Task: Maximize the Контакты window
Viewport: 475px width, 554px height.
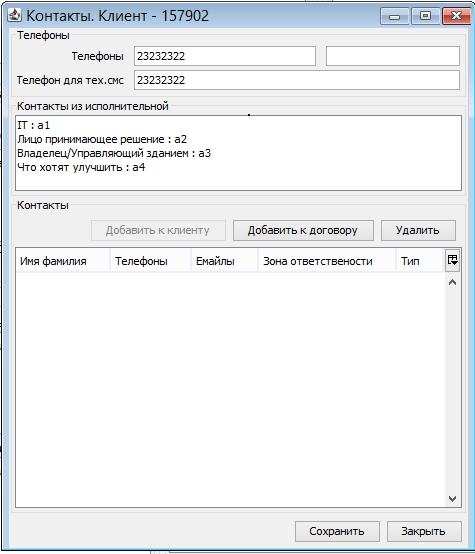Action: coord(426,16)
